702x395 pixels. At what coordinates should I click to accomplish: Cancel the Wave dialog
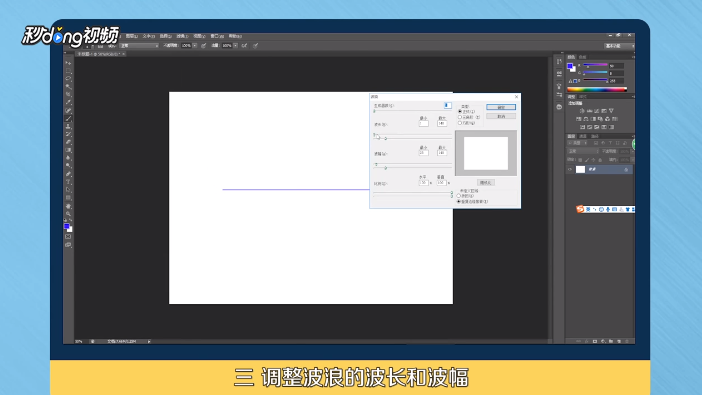coord(501,116)
